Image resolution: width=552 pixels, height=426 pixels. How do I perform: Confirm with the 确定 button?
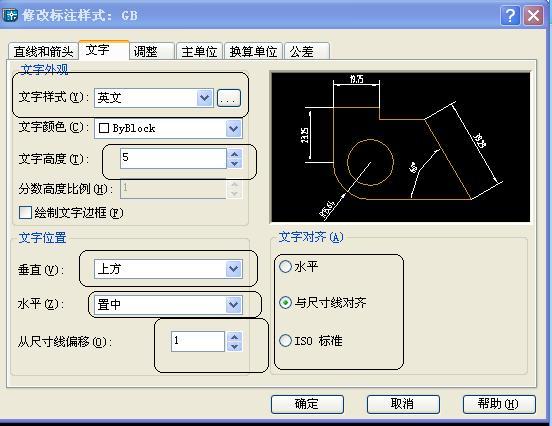(307, 404)
